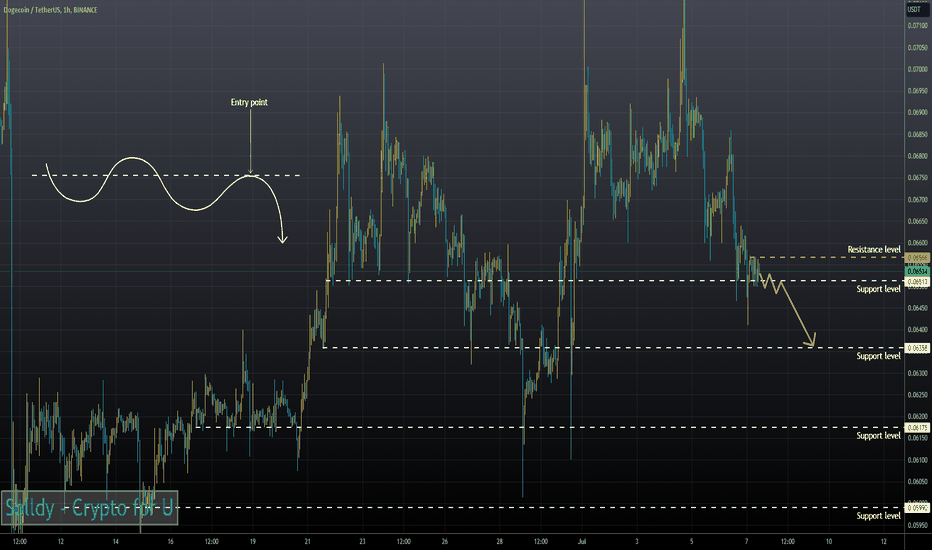
Task: Select the 0.06175 price tag
Action: pyautogui.click(x=918, y=428)
